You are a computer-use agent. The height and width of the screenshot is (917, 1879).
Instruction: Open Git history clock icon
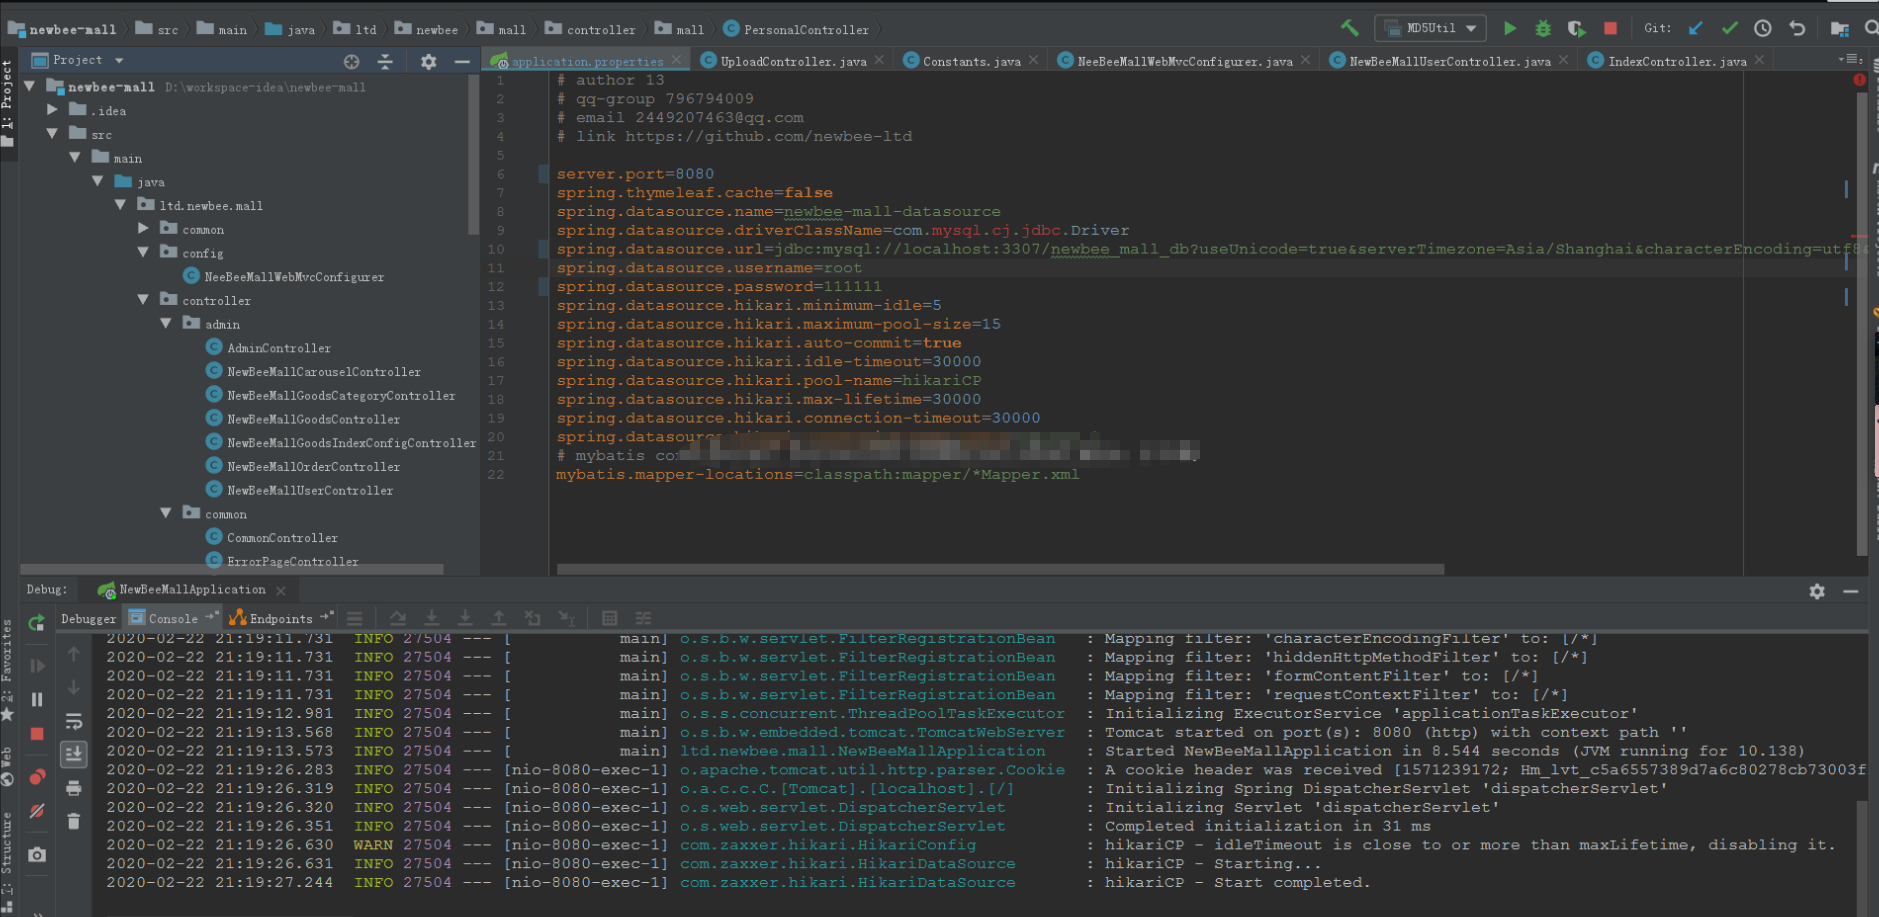(1763, 29)
